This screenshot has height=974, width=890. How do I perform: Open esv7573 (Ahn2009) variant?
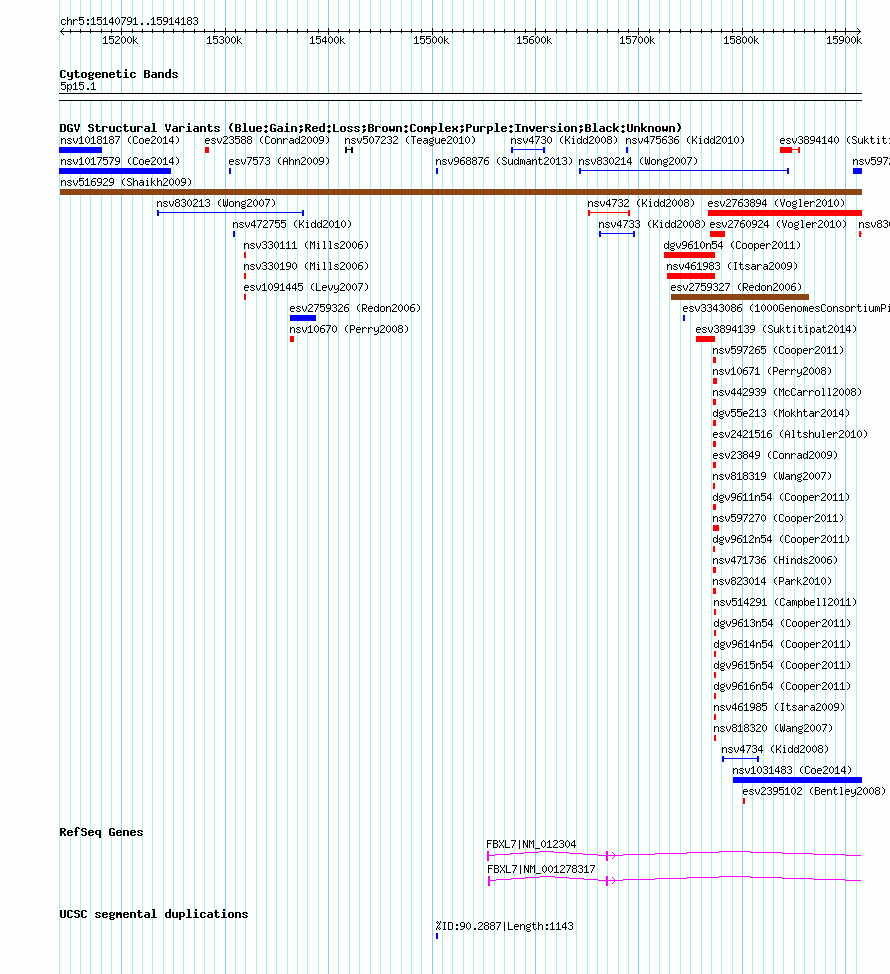279,162
